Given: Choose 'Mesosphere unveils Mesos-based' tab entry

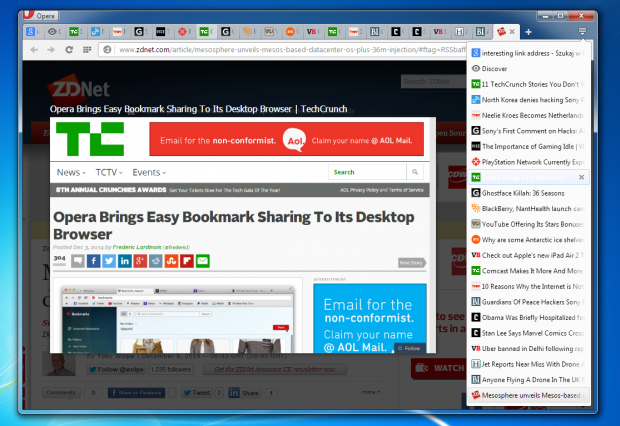Looking at the screenshot, I should pyautogui.click(x=529, y=395).
